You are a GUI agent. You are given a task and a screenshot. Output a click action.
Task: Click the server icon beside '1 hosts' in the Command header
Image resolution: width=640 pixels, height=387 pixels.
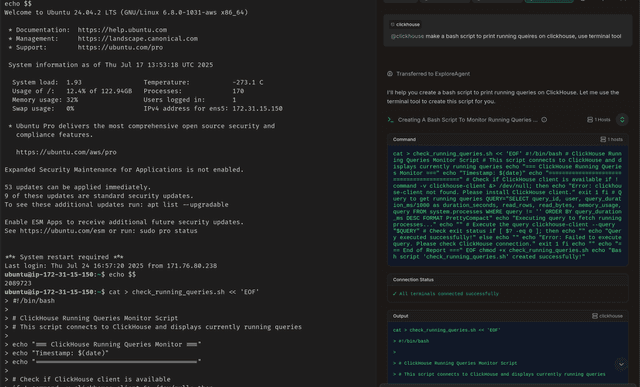(x=603, y=139)
